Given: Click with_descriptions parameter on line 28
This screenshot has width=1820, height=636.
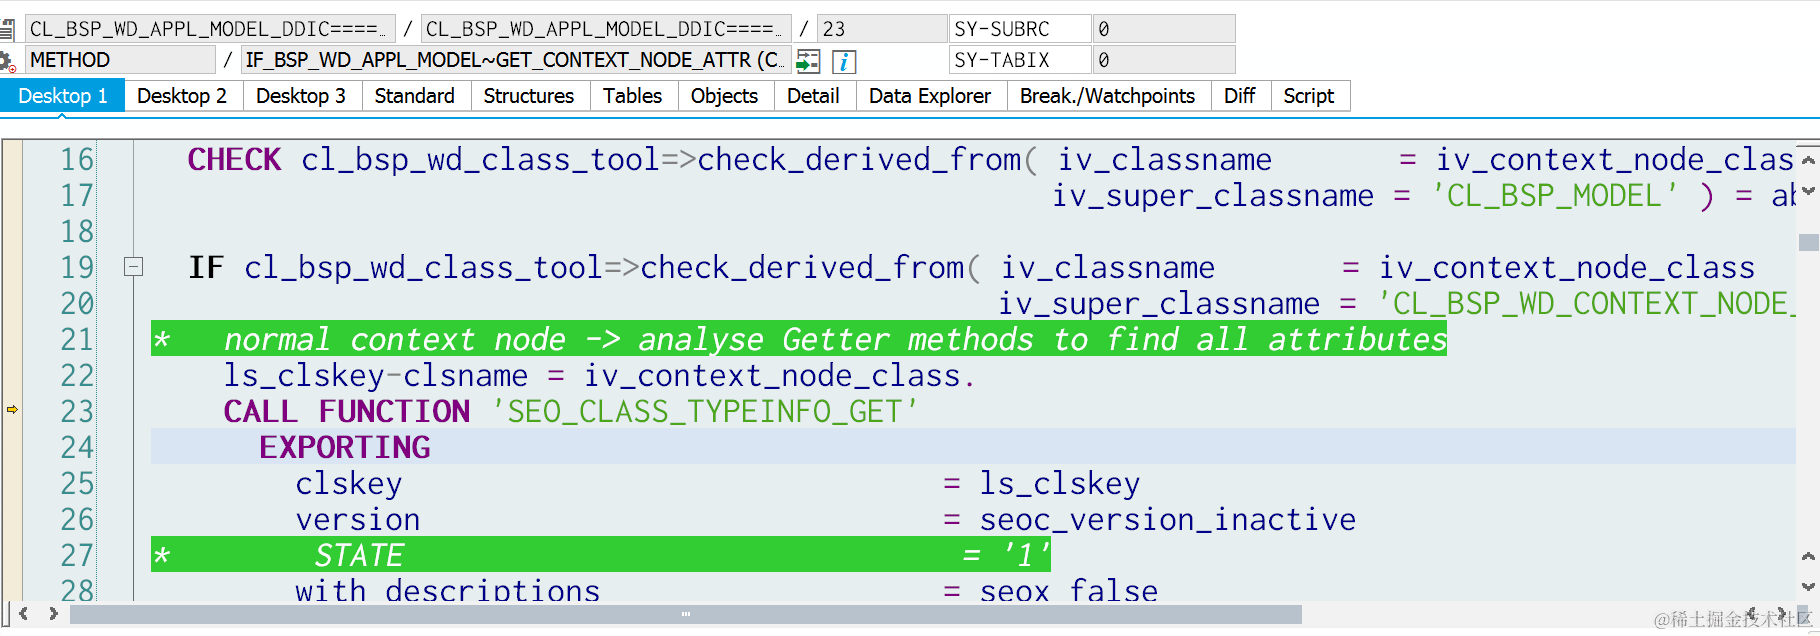Looking at the screenshot, I should [447, 590].
